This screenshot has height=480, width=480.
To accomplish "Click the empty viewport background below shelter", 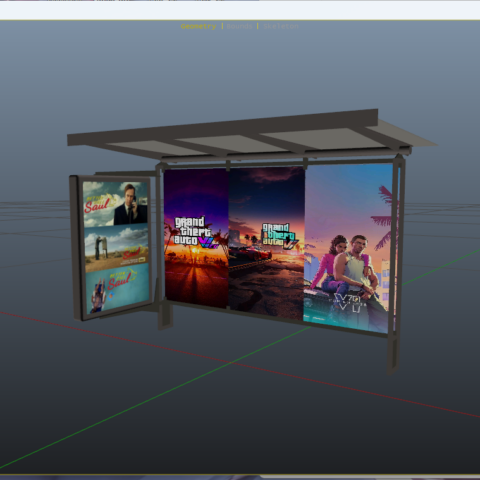I will pyautogui.click(x=240, y=417).
